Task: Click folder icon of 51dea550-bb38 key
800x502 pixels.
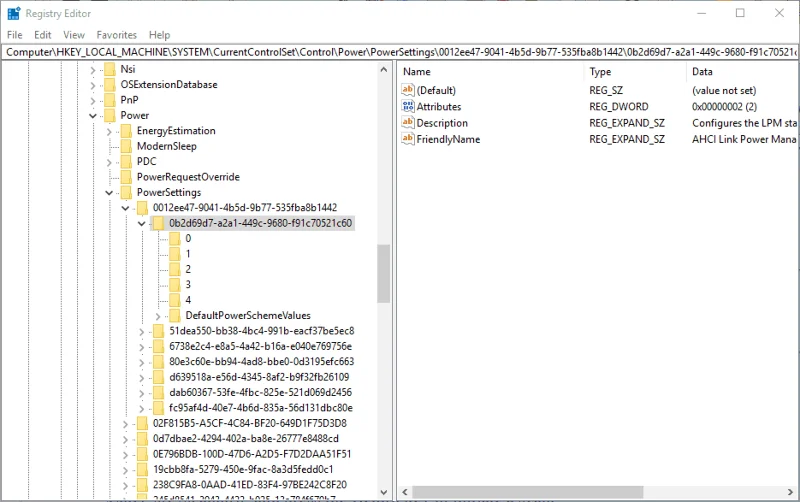Action: [x=158, y=331]
